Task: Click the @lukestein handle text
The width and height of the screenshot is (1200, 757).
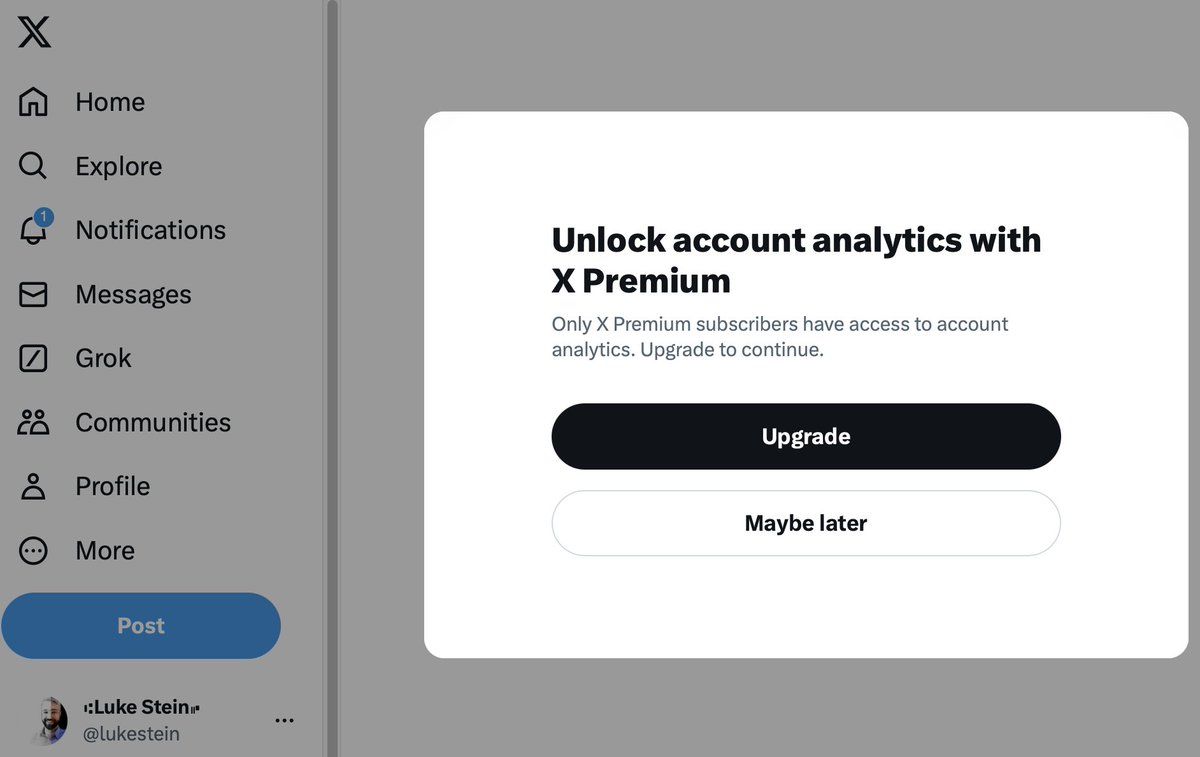Action: 131,734
